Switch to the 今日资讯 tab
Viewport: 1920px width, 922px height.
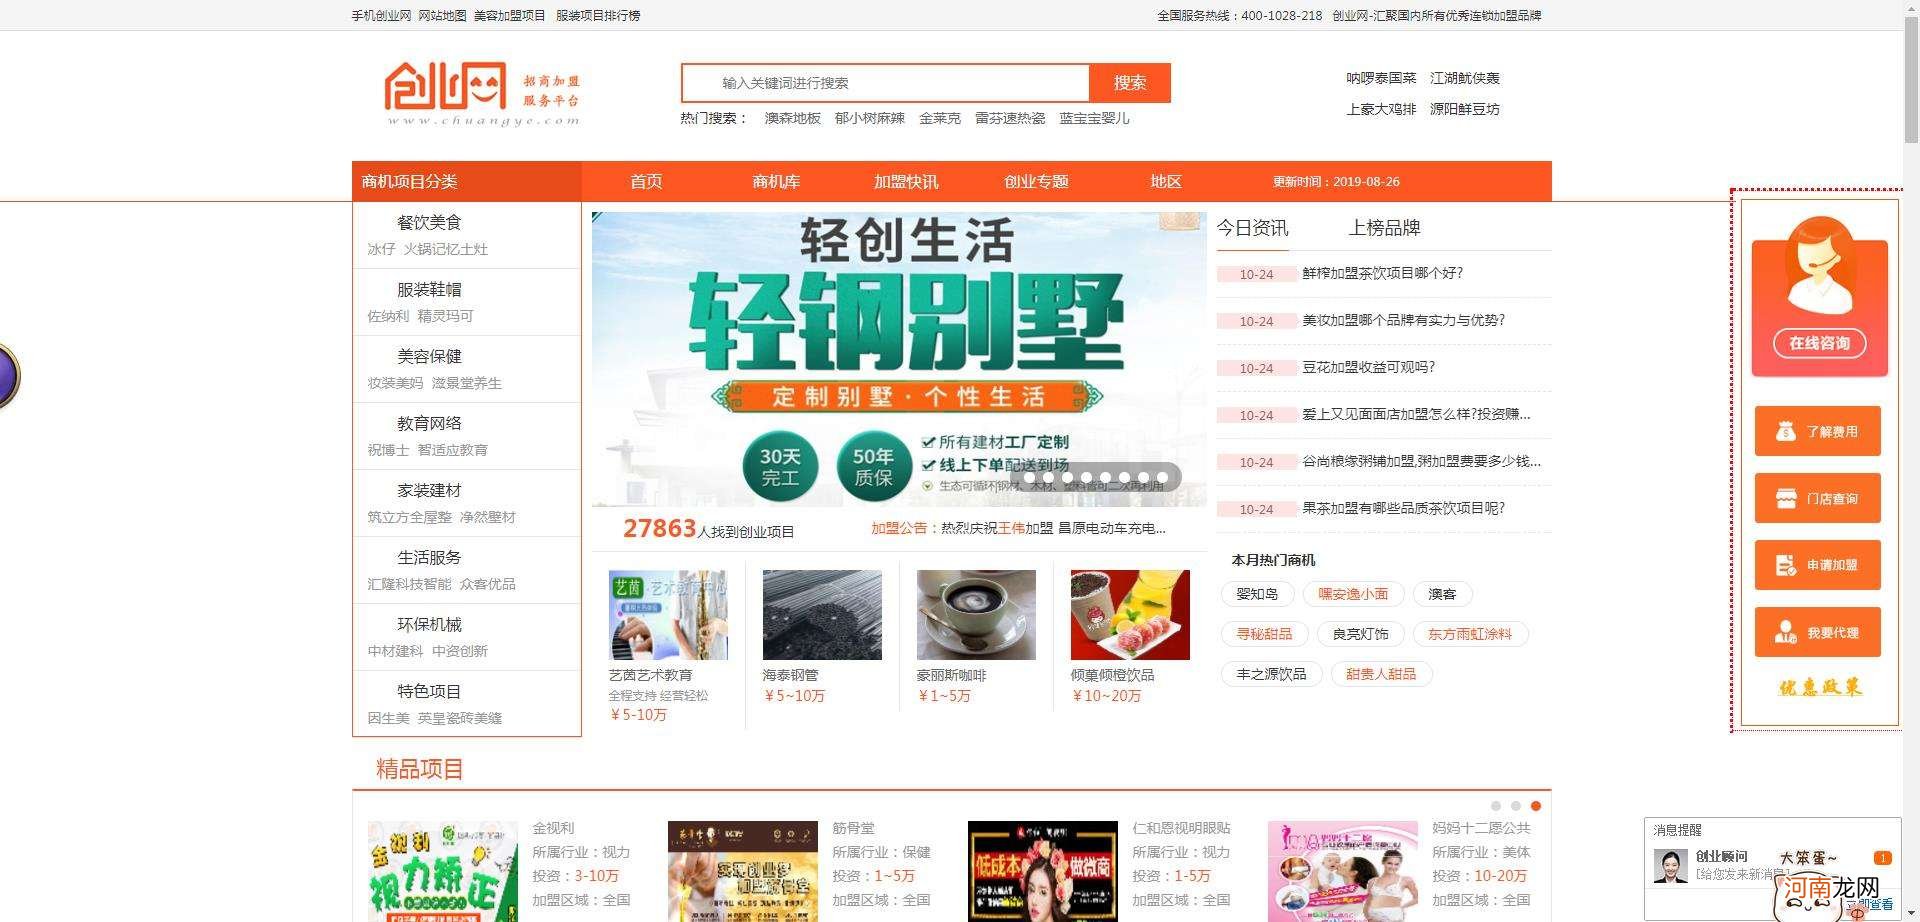point(1252,228)
